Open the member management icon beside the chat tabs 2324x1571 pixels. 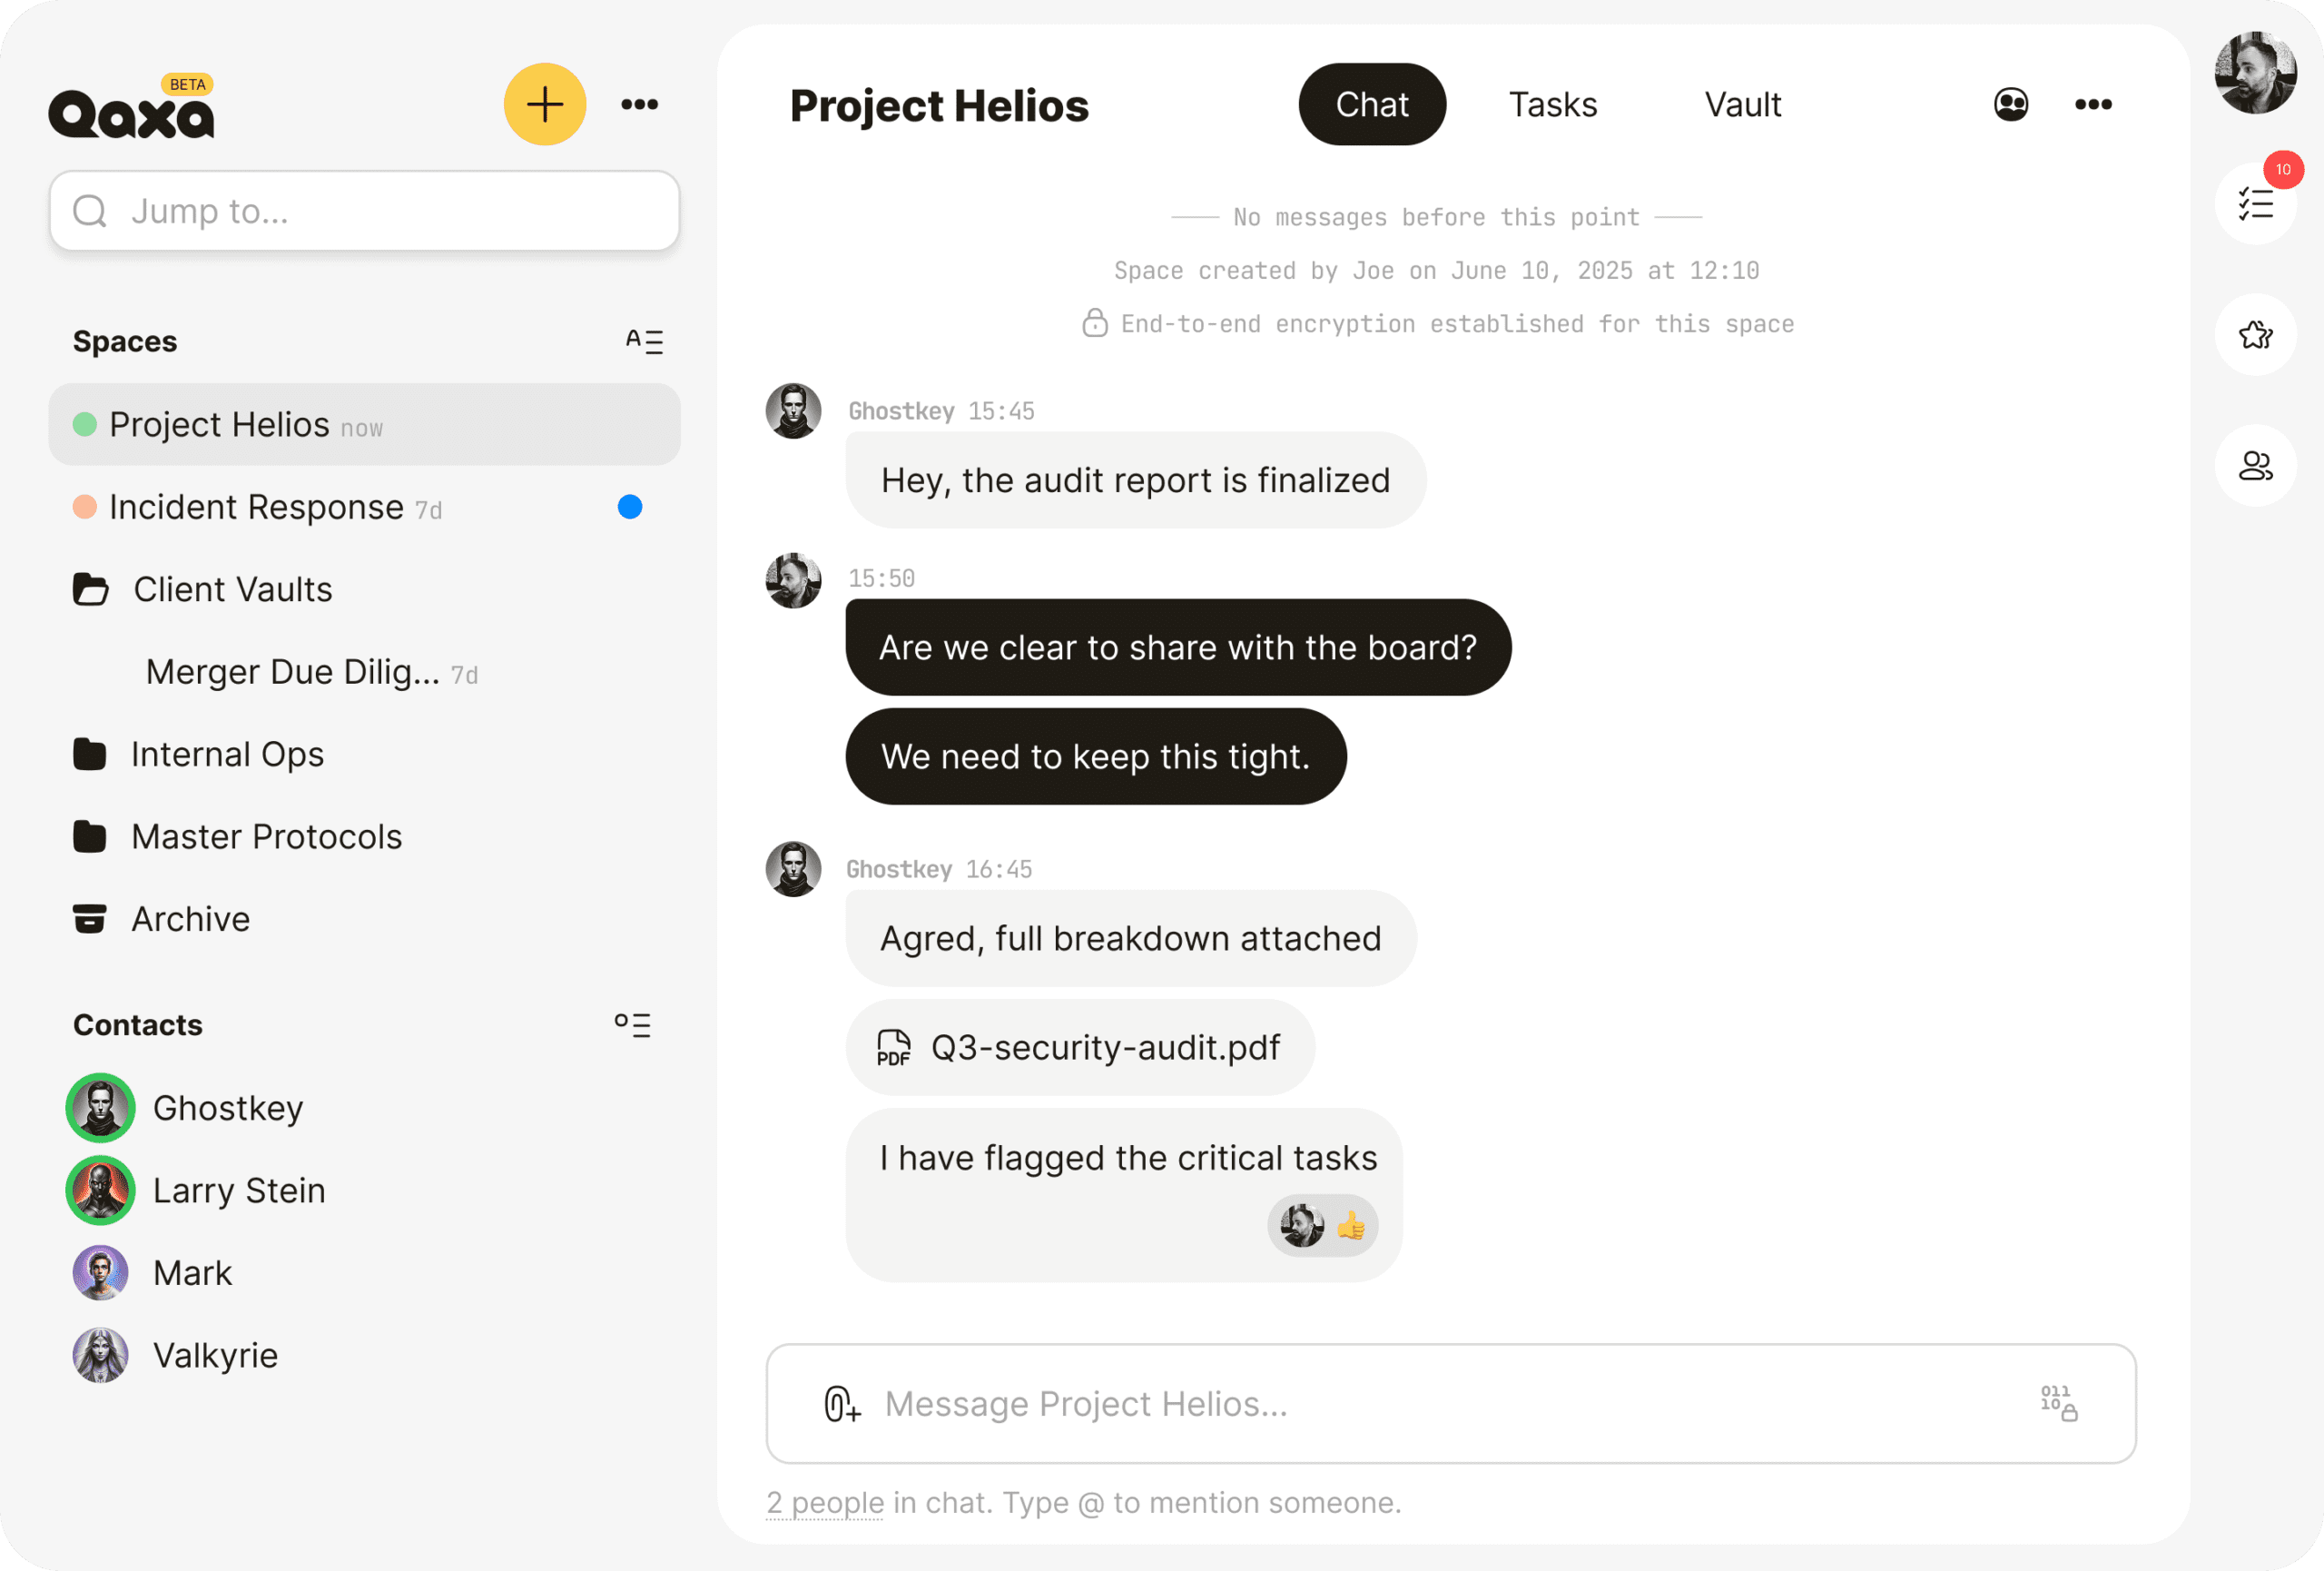pos(2011,103)
